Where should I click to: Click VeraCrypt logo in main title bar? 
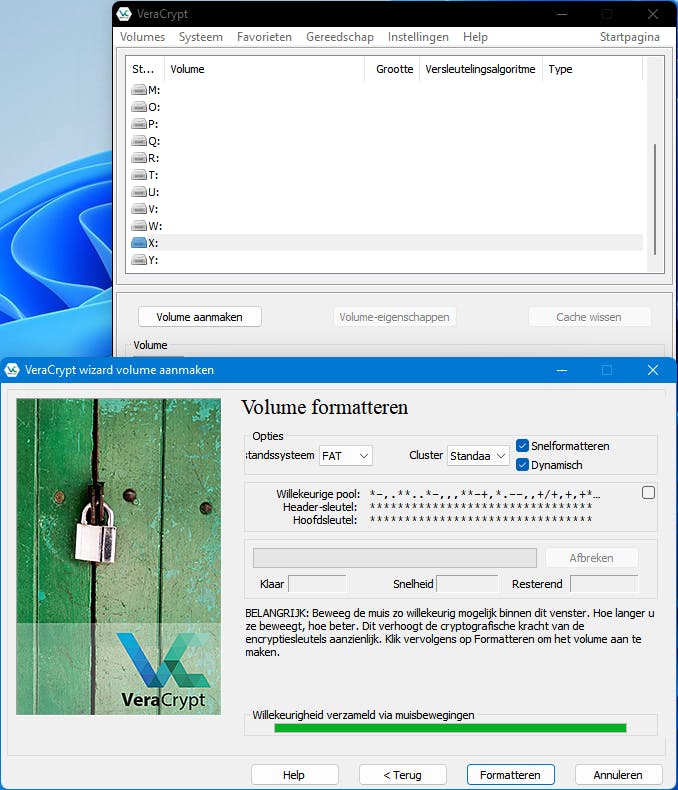pos(124,14)
